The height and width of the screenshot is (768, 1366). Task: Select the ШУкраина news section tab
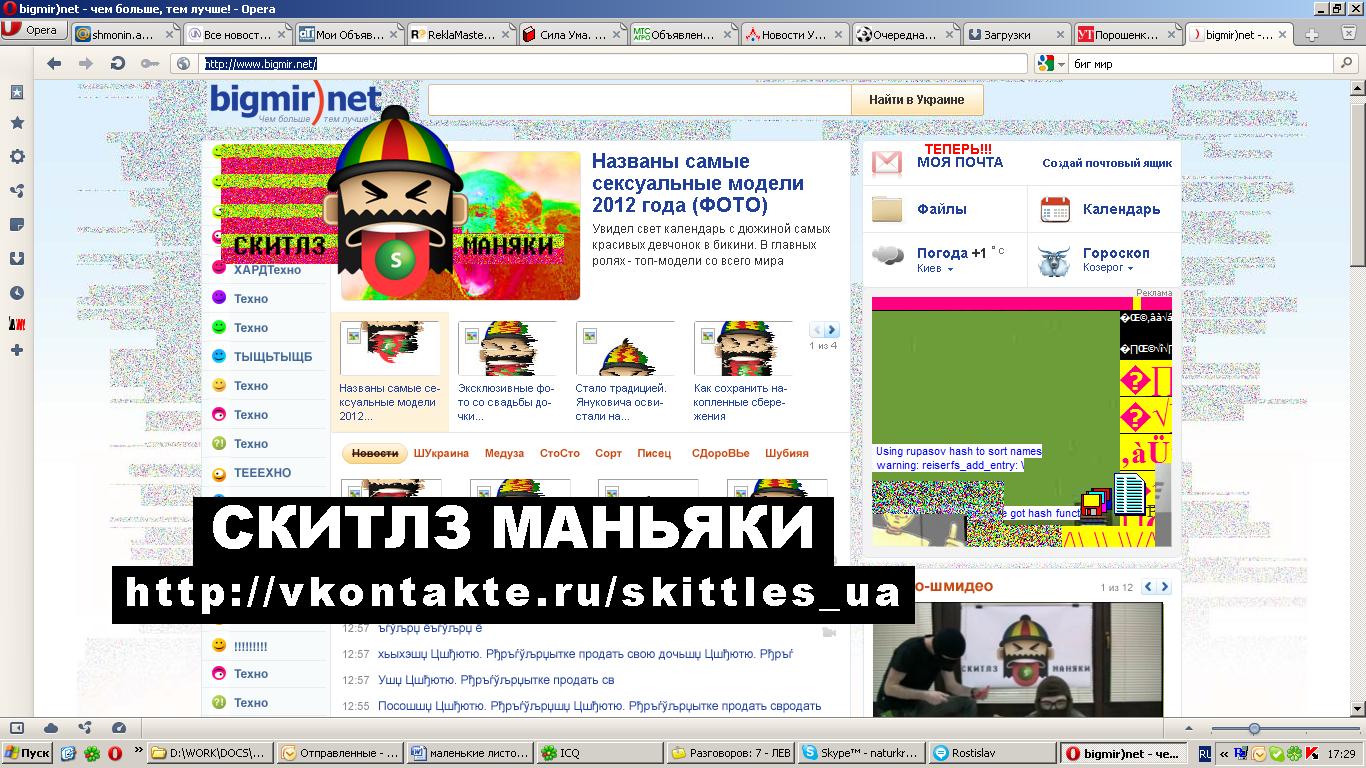(x=441, y=453)
